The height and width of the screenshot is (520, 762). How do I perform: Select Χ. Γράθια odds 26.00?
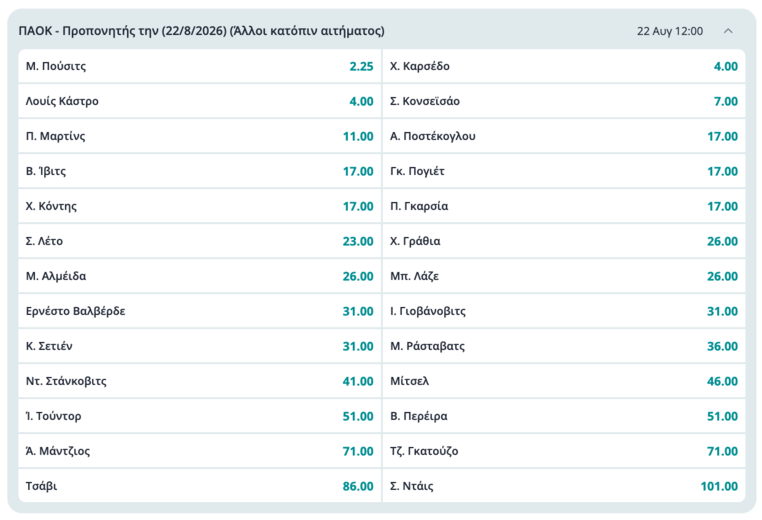coord(564,241)
